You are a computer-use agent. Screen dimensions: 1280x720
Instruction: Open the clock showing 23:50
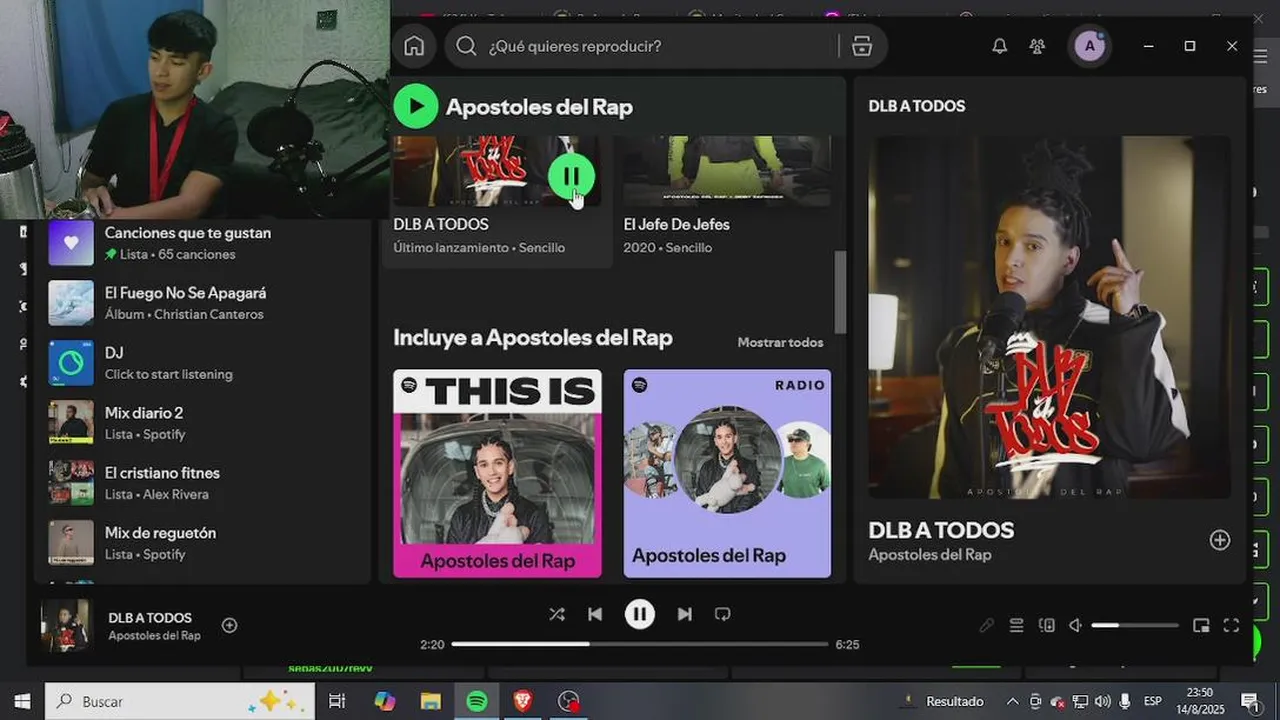1200,701
